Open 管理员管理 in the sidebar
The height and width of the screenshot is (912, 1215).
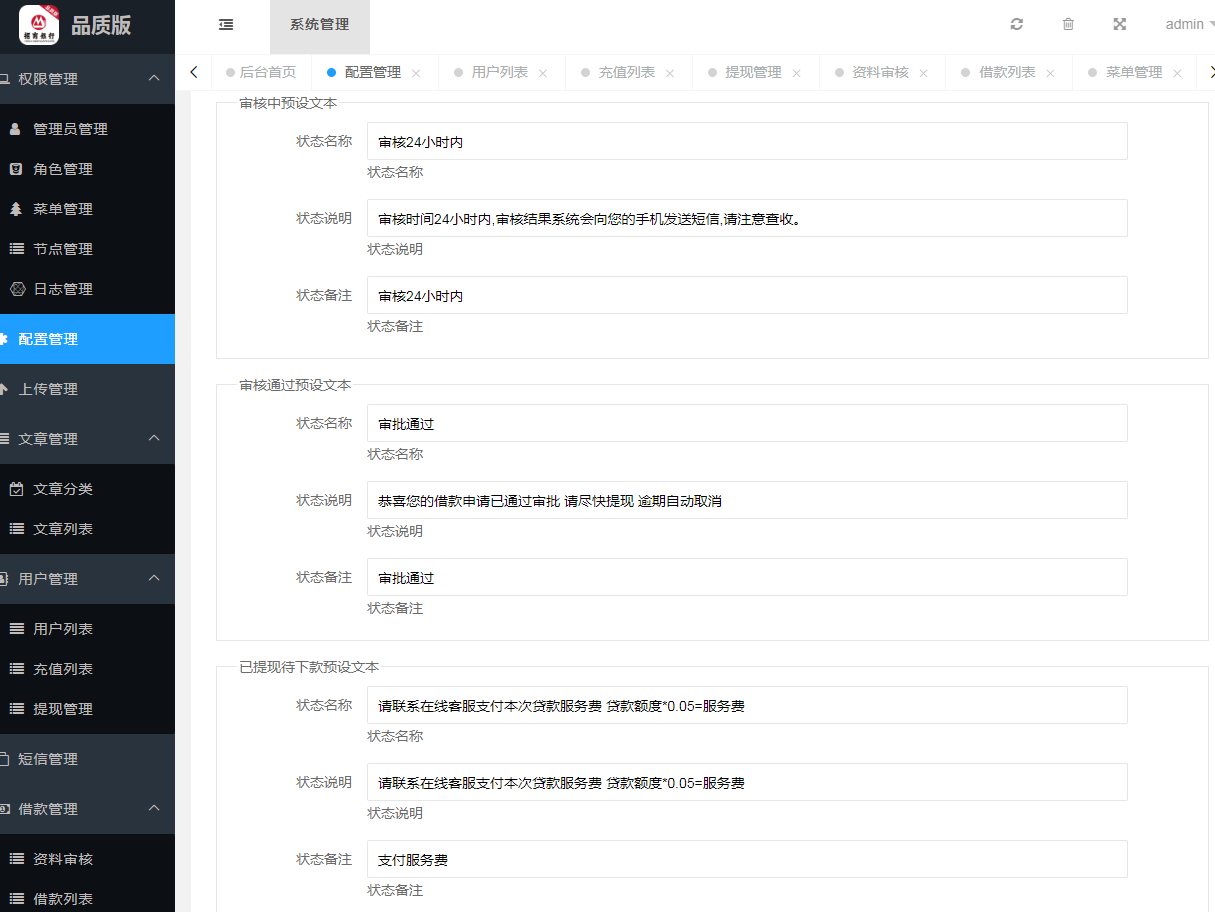click(x=70, y=129)
